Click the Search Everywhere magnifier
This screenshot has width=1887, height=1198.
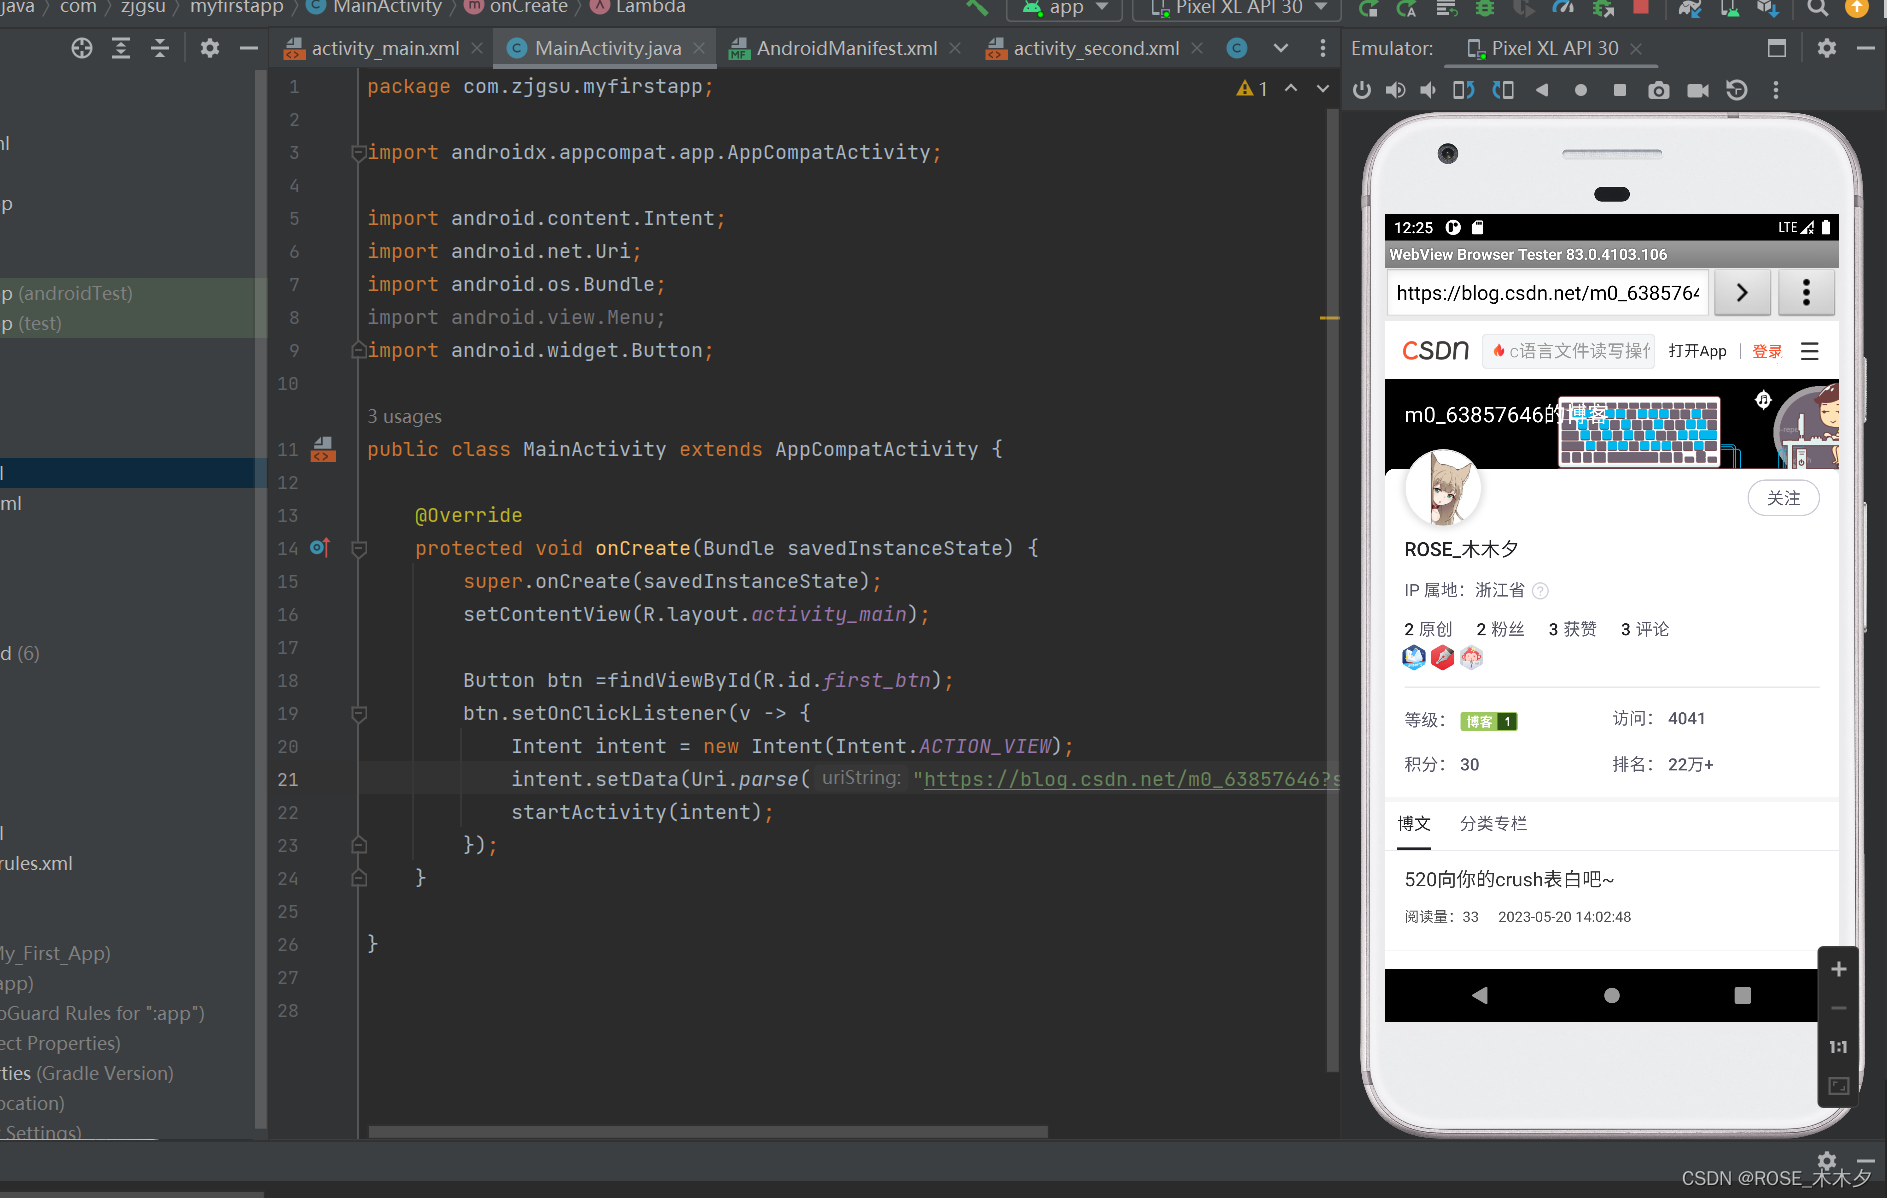(1818, 9)
